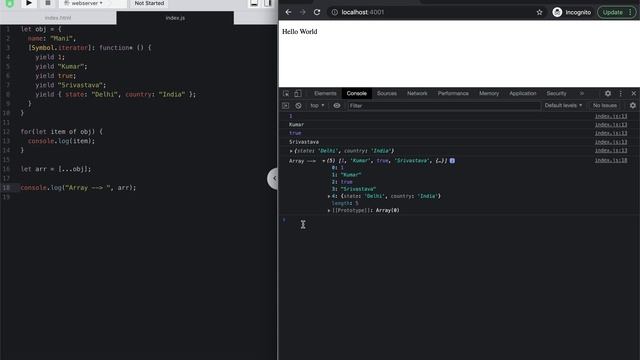640x360 pixels.
Task: Open console settings gear
Action: pos(633,106)
